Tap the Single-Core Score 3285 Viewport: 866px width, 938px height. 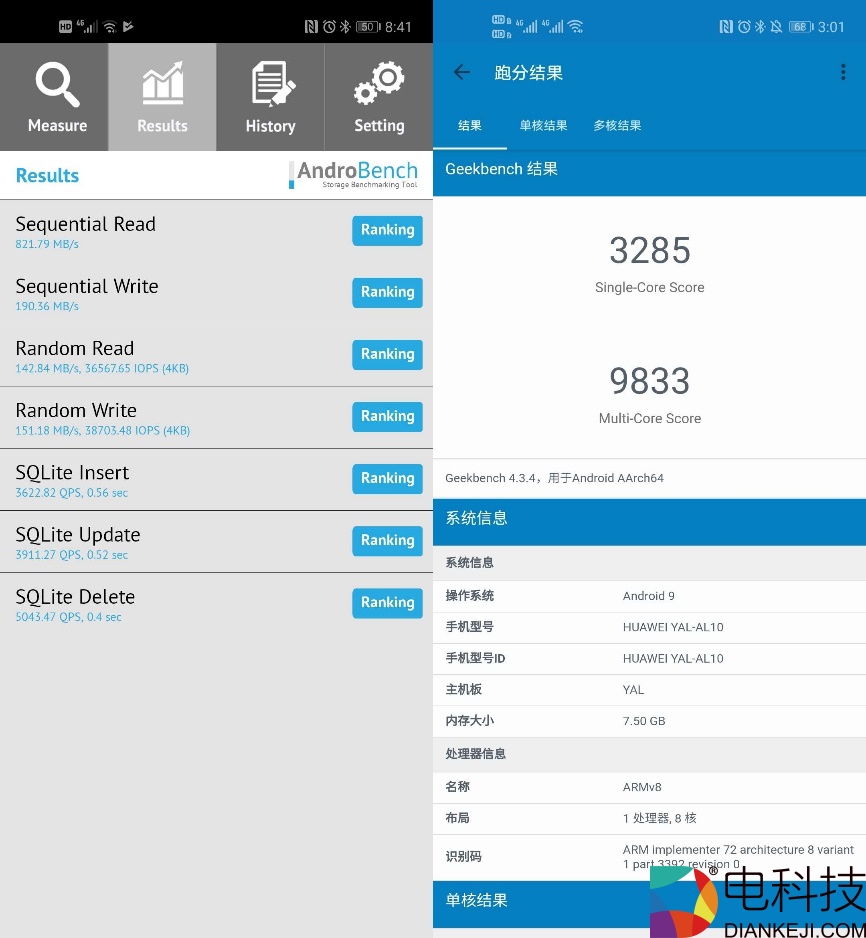650,251
